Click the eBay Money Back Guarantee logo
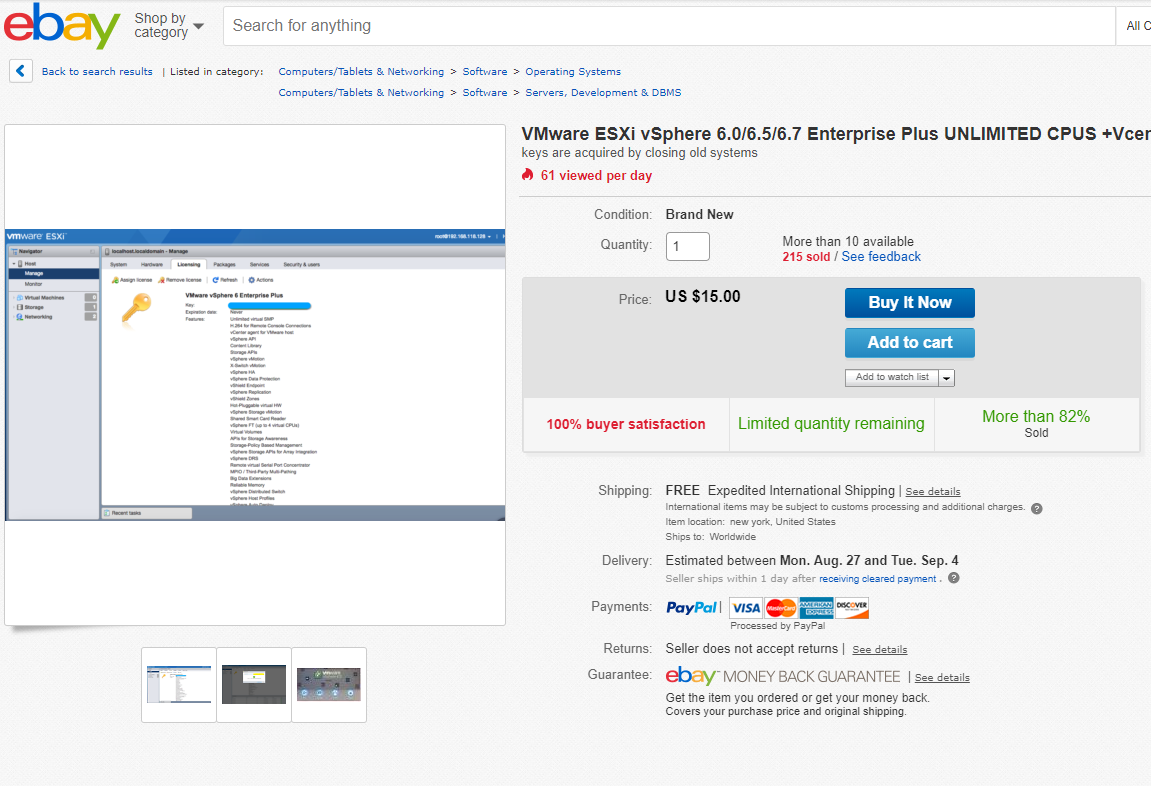The width and height of the screenshot is (1151, 786). tap(783, 676)
